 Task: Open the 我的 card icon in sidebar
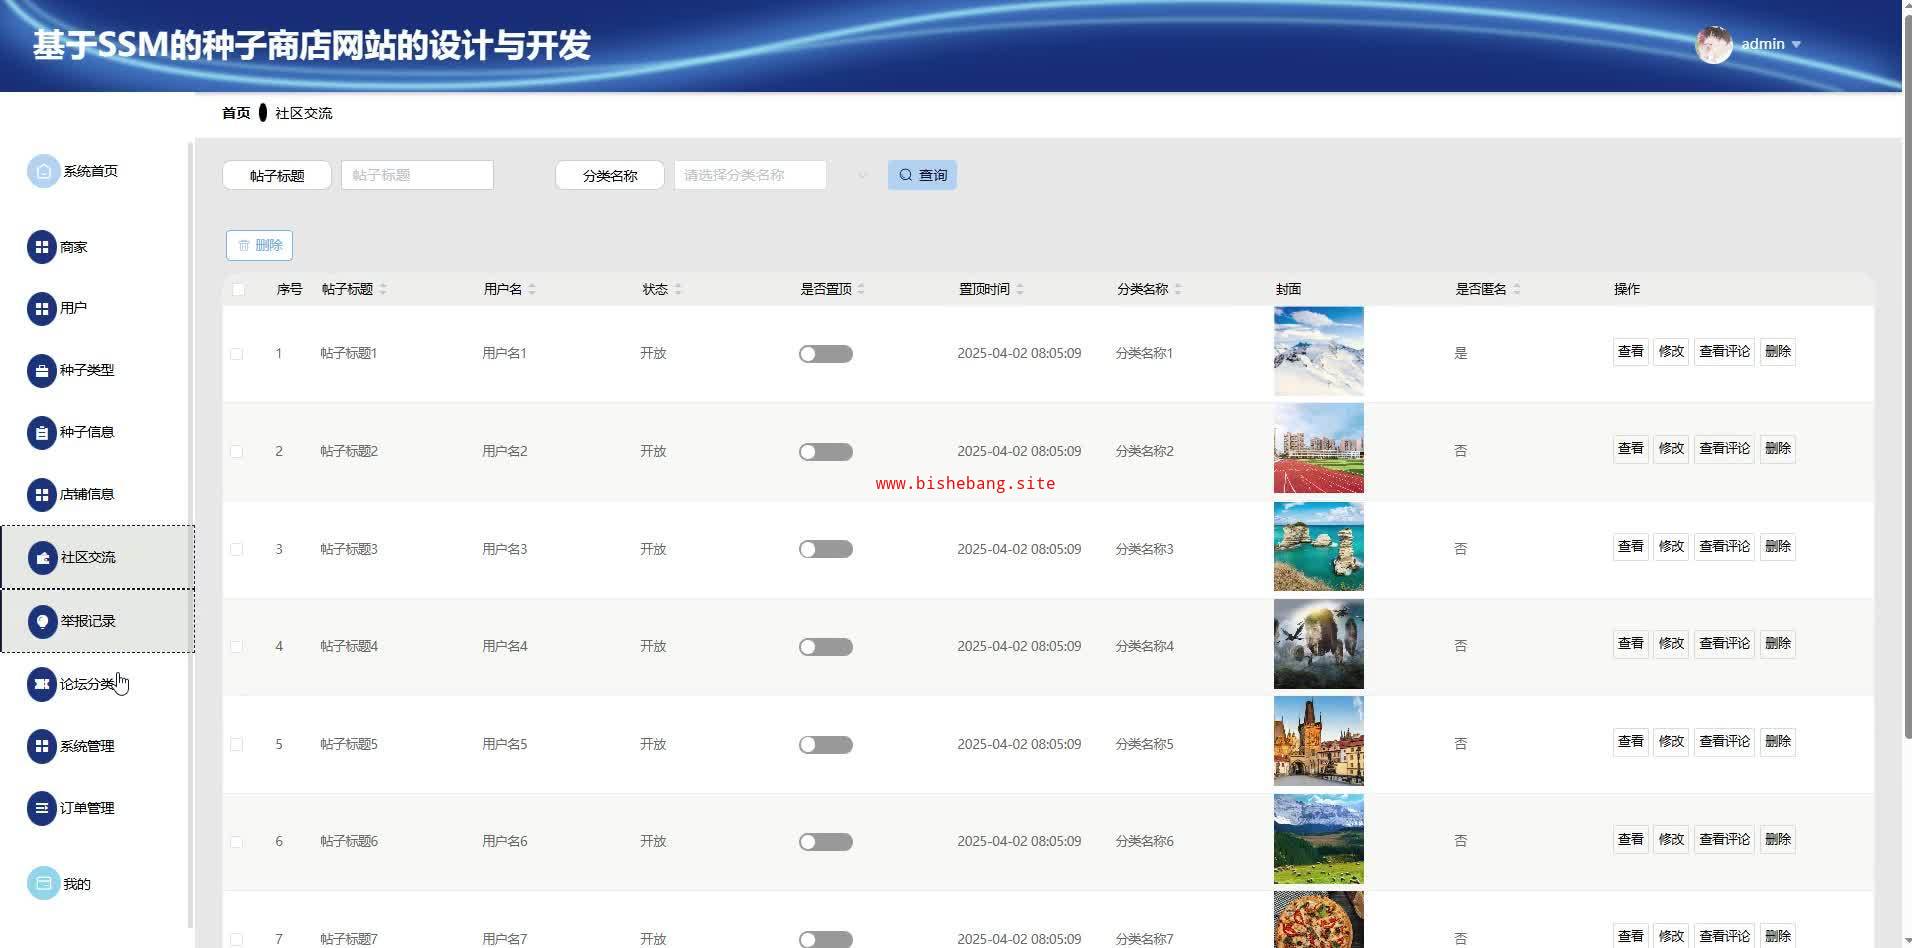(x=43, y=883)
